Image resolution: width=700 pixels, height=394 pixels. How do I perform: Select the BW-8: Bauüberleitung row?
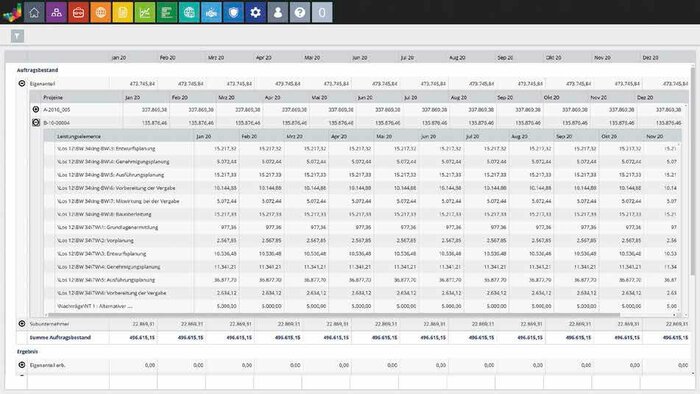point(362,214)
